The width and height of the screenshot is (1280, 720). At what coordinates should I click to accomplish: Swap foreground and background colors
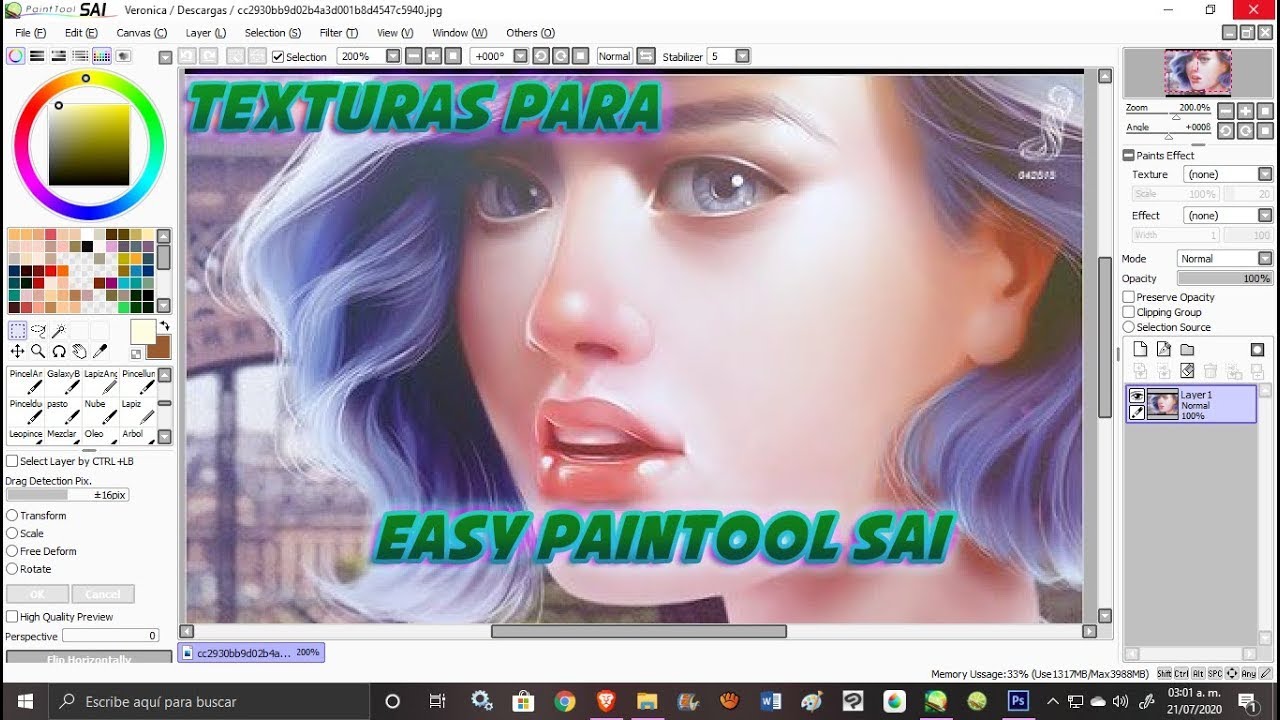[165, 326]
